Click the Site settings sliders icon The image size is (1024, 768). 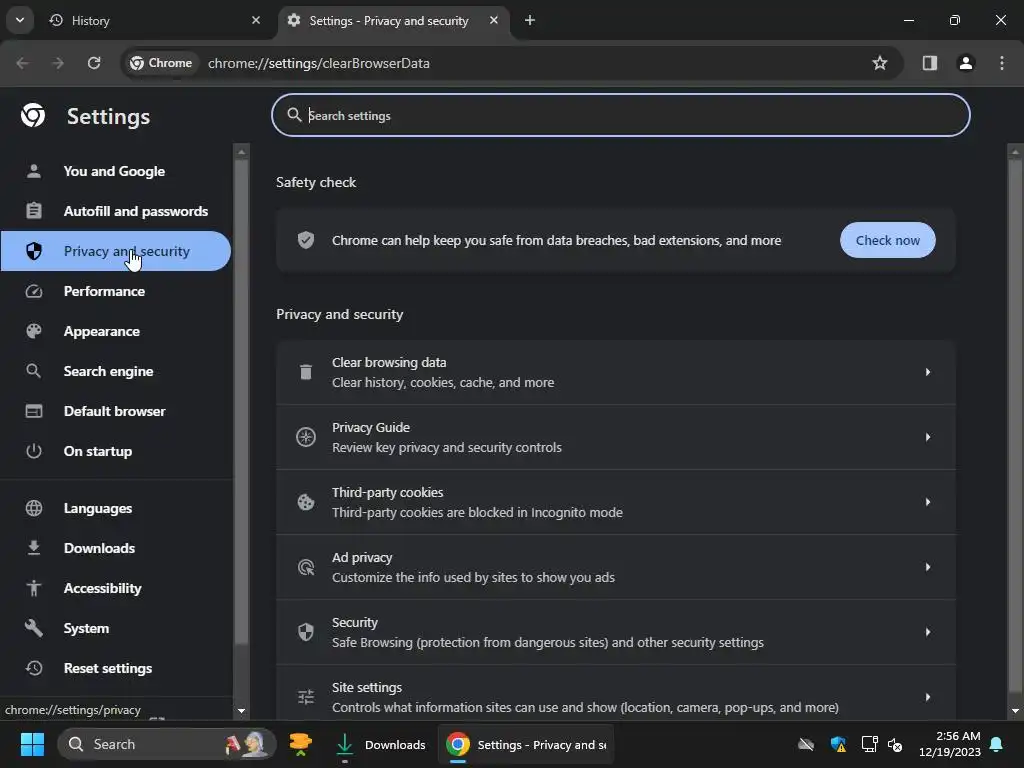click(306, 697)
